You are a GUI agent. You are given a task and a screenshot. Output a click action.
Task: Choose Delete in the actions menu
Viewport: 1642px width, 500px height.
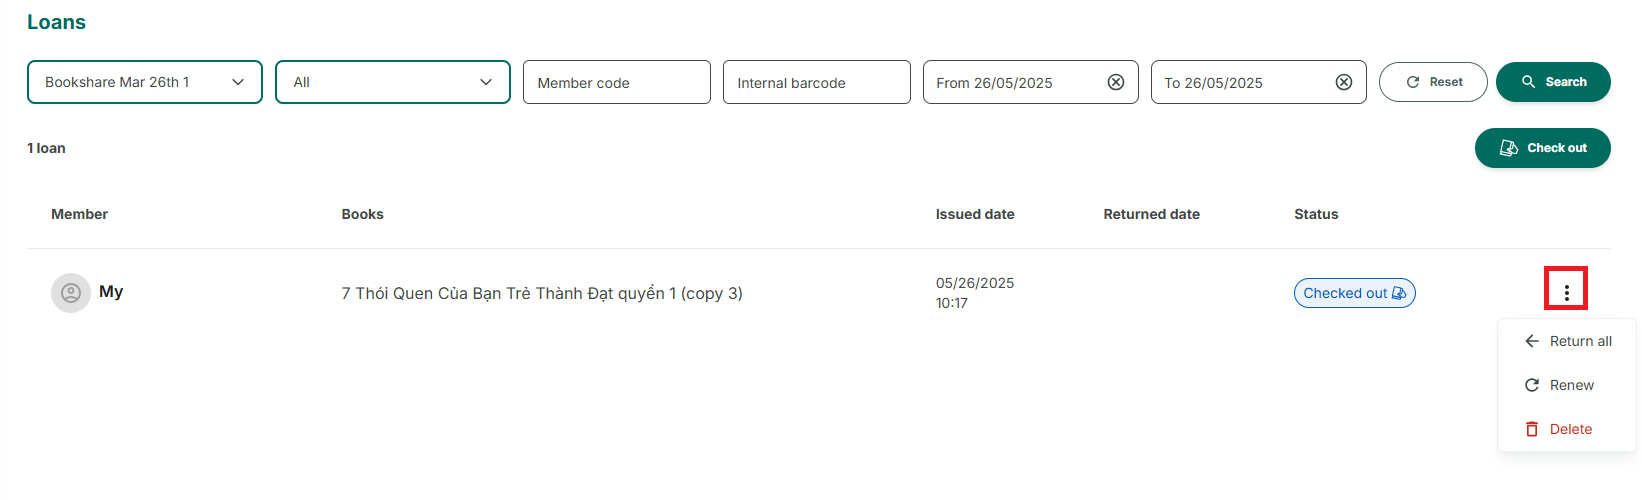[1567, 429]
